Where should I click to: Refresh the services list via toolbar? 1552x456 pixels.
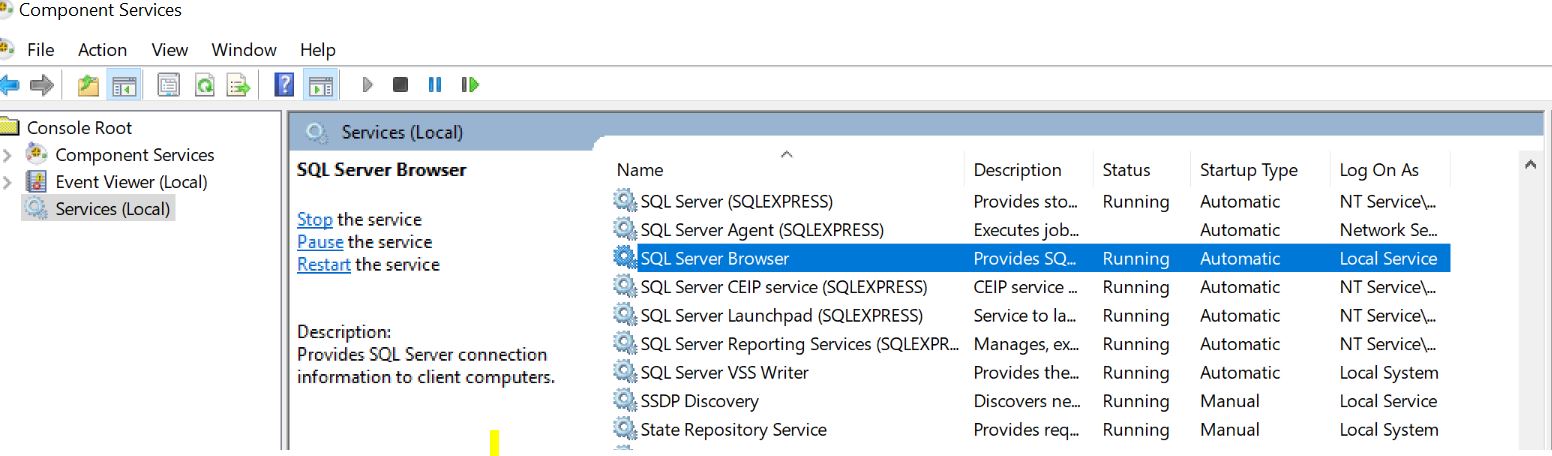click(204, 85)
